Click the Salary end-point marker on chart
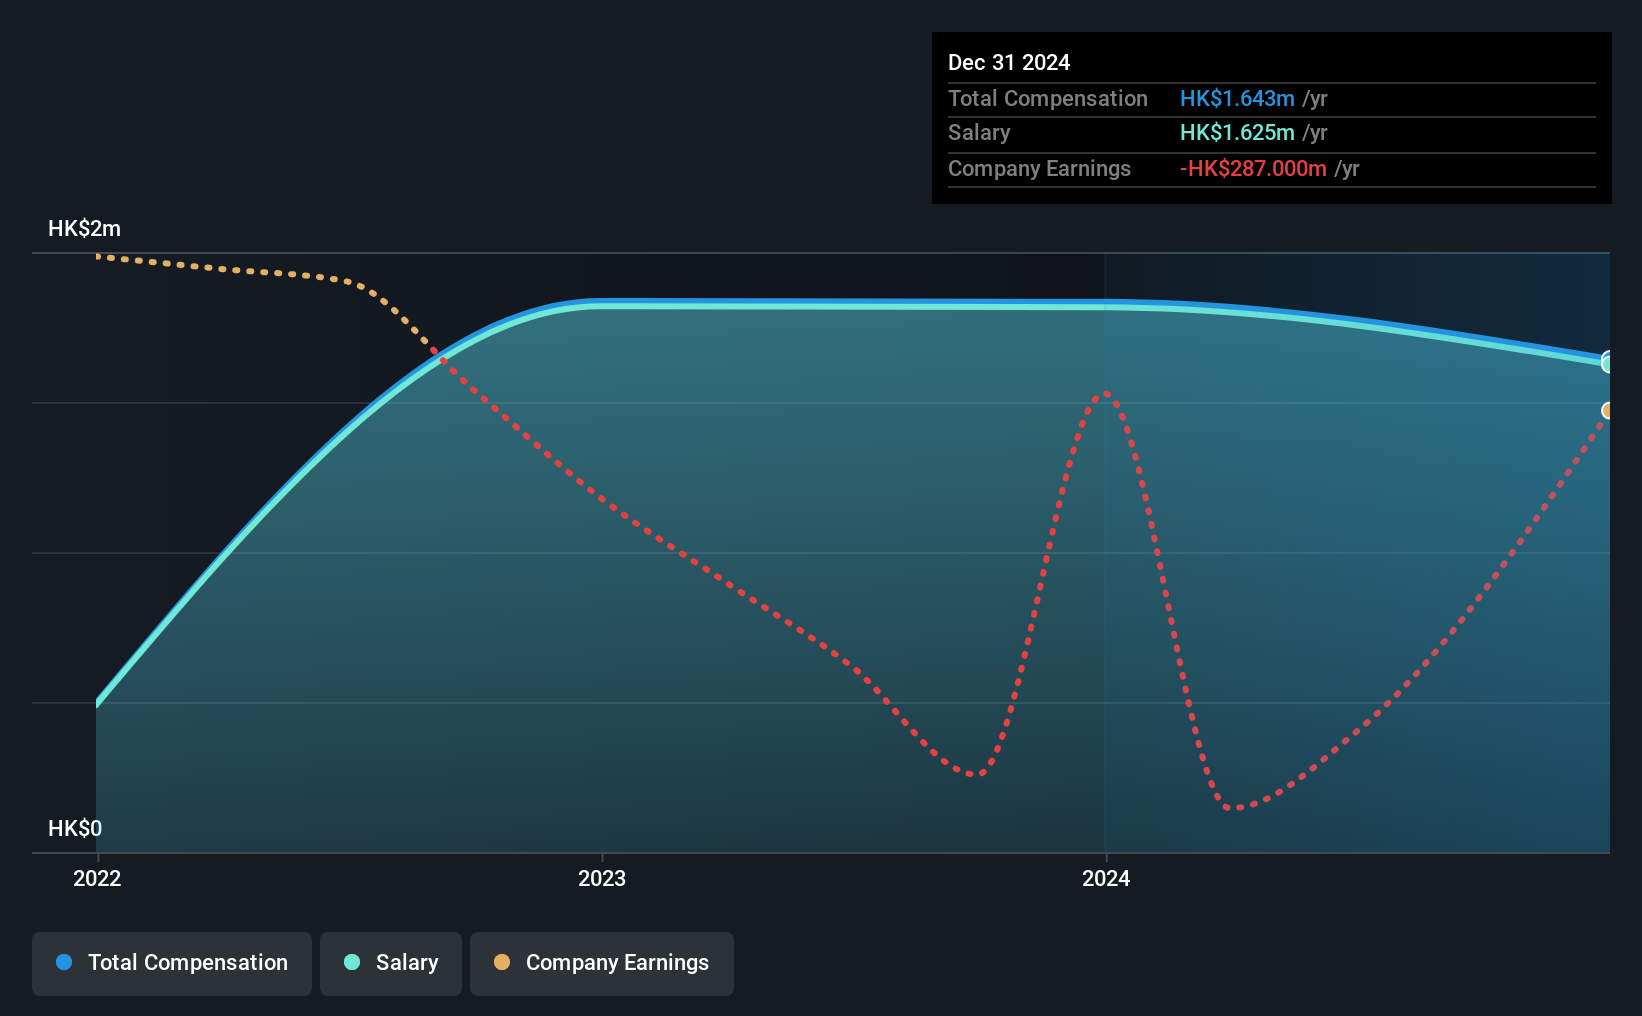Viewport: 1642px width, 1016px height. tap(1607, 364)
